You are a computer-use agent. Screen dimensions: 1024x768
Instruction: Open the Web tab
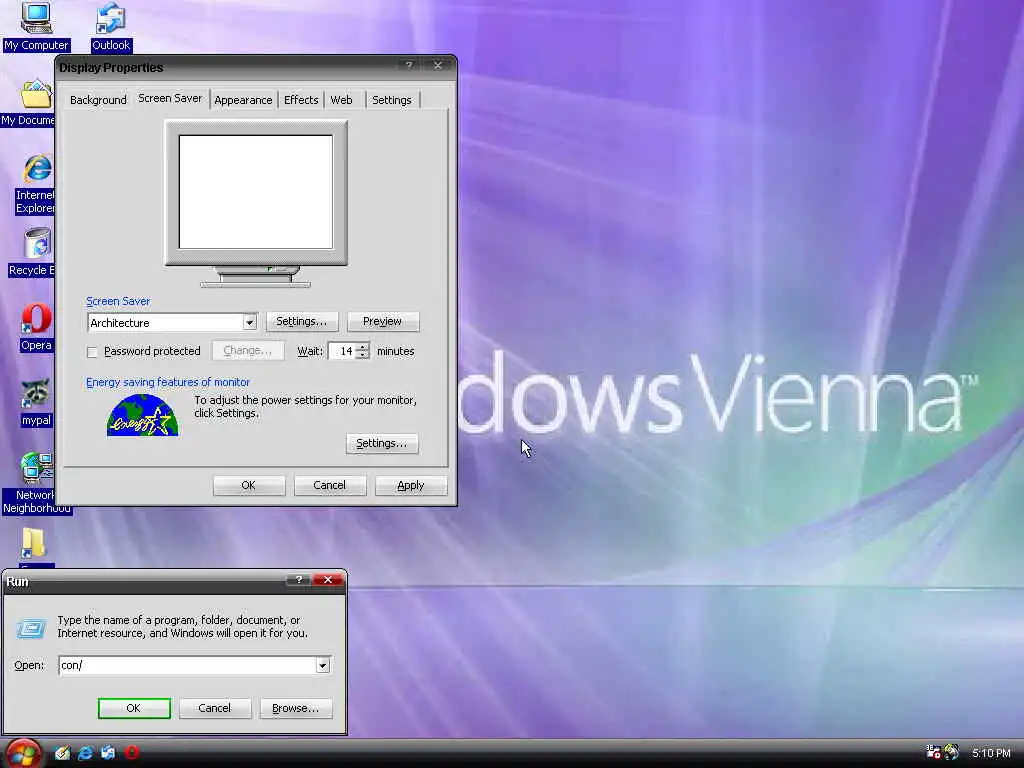[x=341, y=100]
